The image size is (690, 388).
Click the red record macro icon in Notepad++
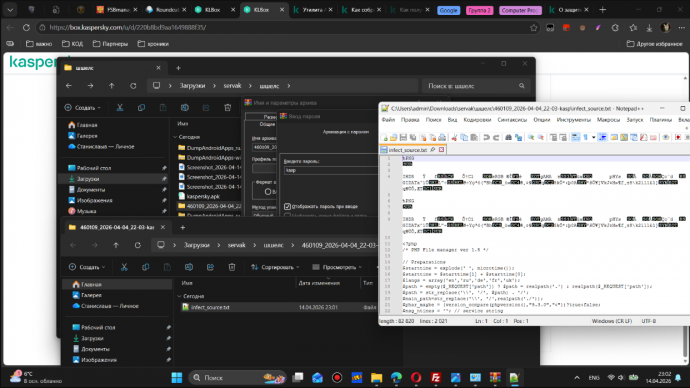click(678, 138)
